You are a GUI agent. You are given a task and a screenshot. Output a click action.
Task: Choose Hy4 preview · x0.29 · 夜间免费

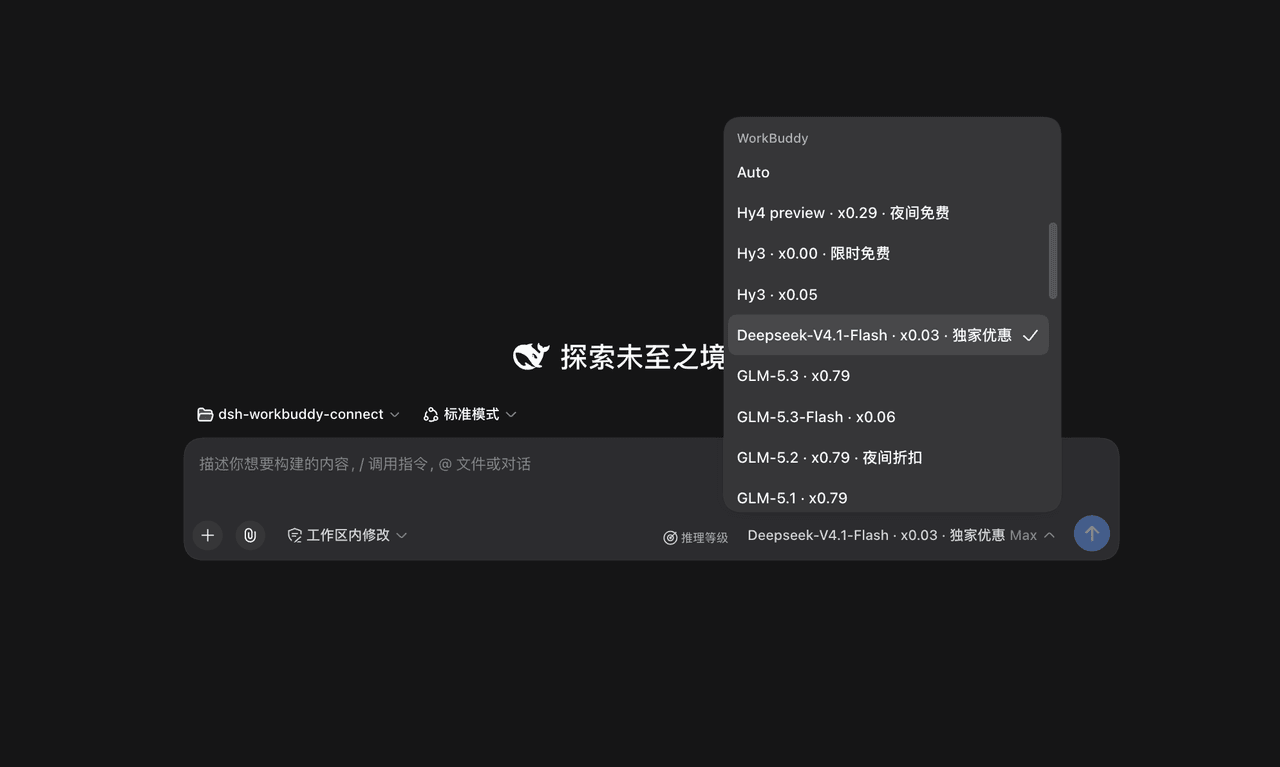888,213
